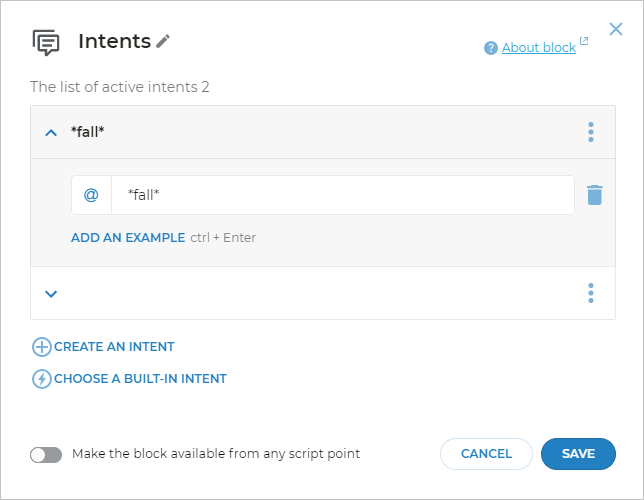Click the Cancel button
Viewport: 644px width, 500px height.
[x=486, y=454]
